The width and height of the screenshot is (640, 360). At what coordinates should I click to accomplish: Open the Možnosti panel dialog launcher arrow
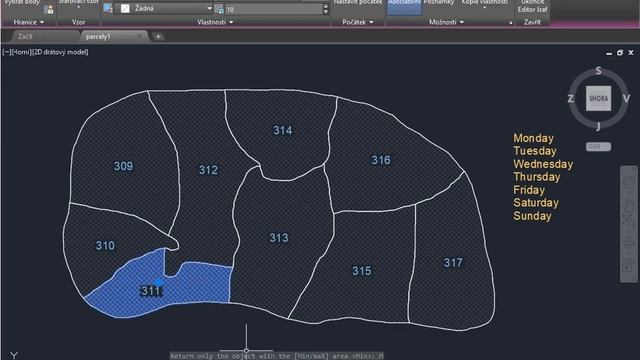click(x=511, y=23)
